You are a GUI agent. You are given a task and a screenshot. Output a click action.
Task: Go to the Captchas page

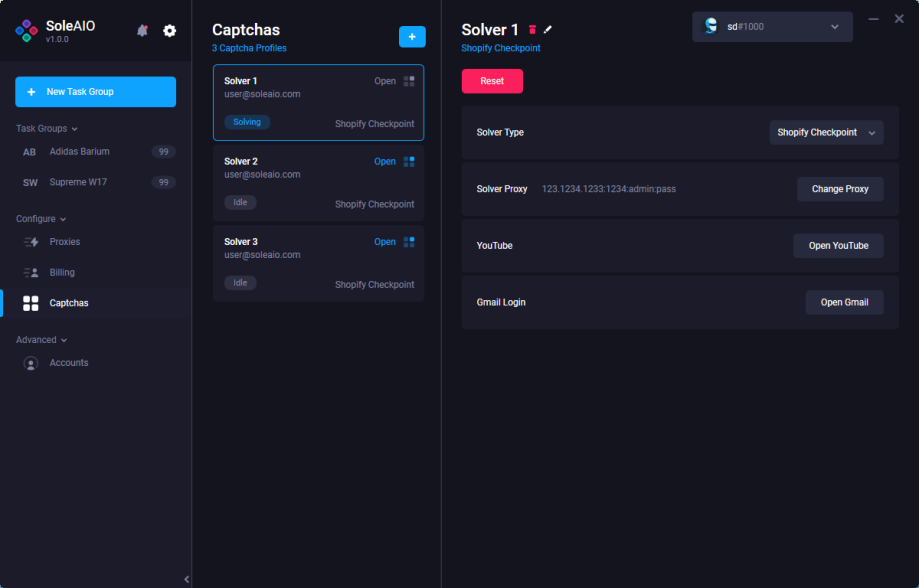tap(96, 303)
